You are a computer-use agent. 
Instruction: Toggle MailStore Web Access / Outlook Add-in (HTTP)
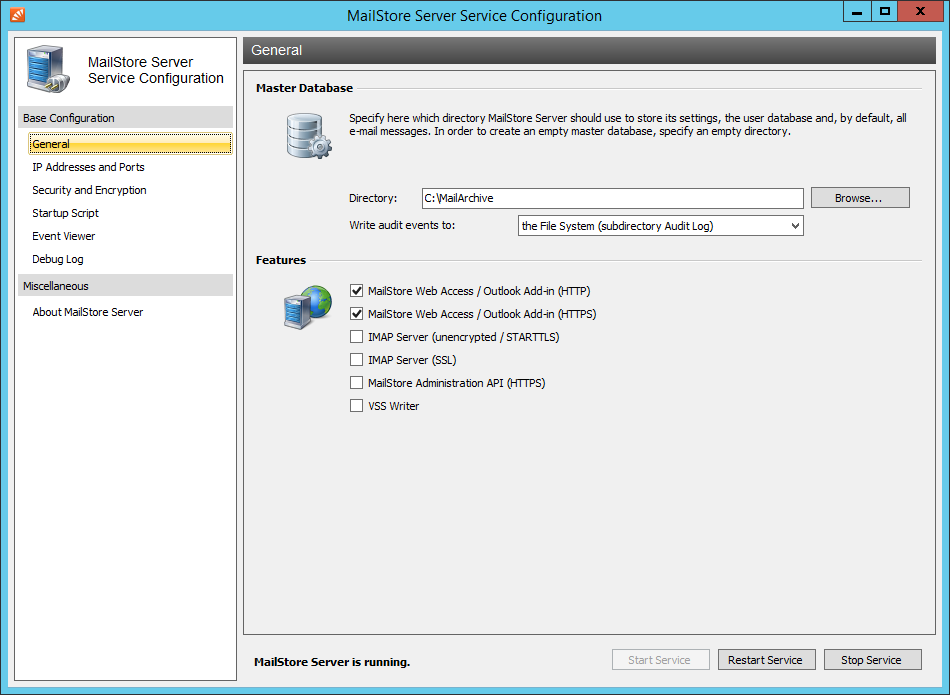click(x=356, y=291)
